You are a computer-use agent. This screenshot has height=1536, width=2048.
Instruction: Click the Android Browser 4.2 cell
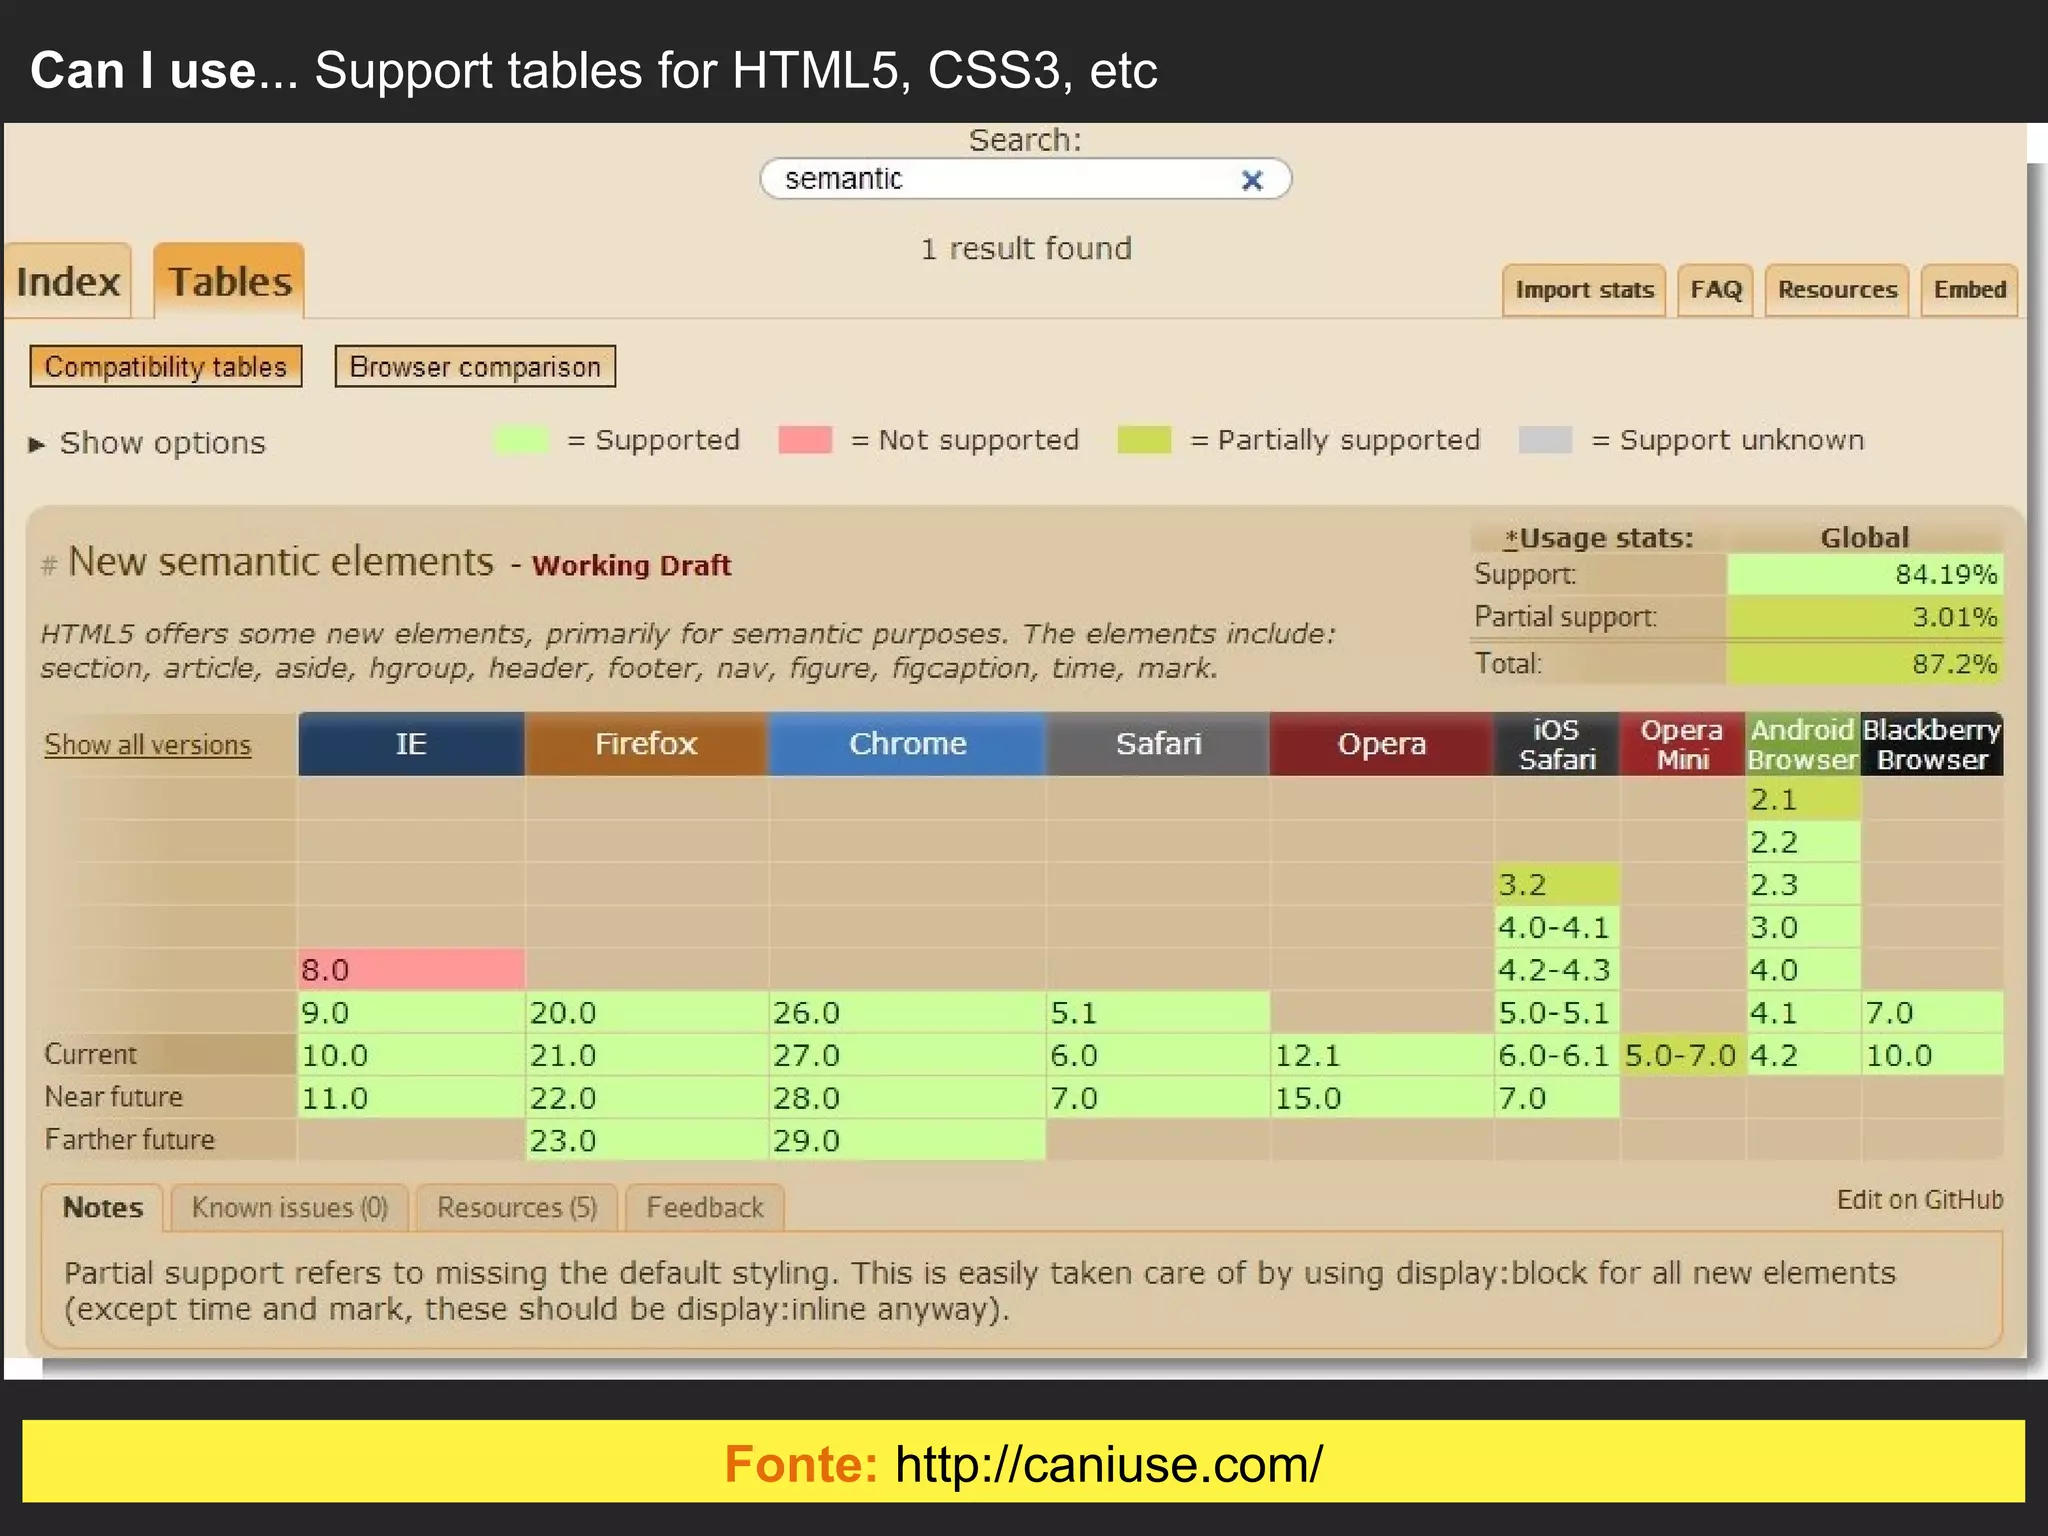click(1802, 1055)
